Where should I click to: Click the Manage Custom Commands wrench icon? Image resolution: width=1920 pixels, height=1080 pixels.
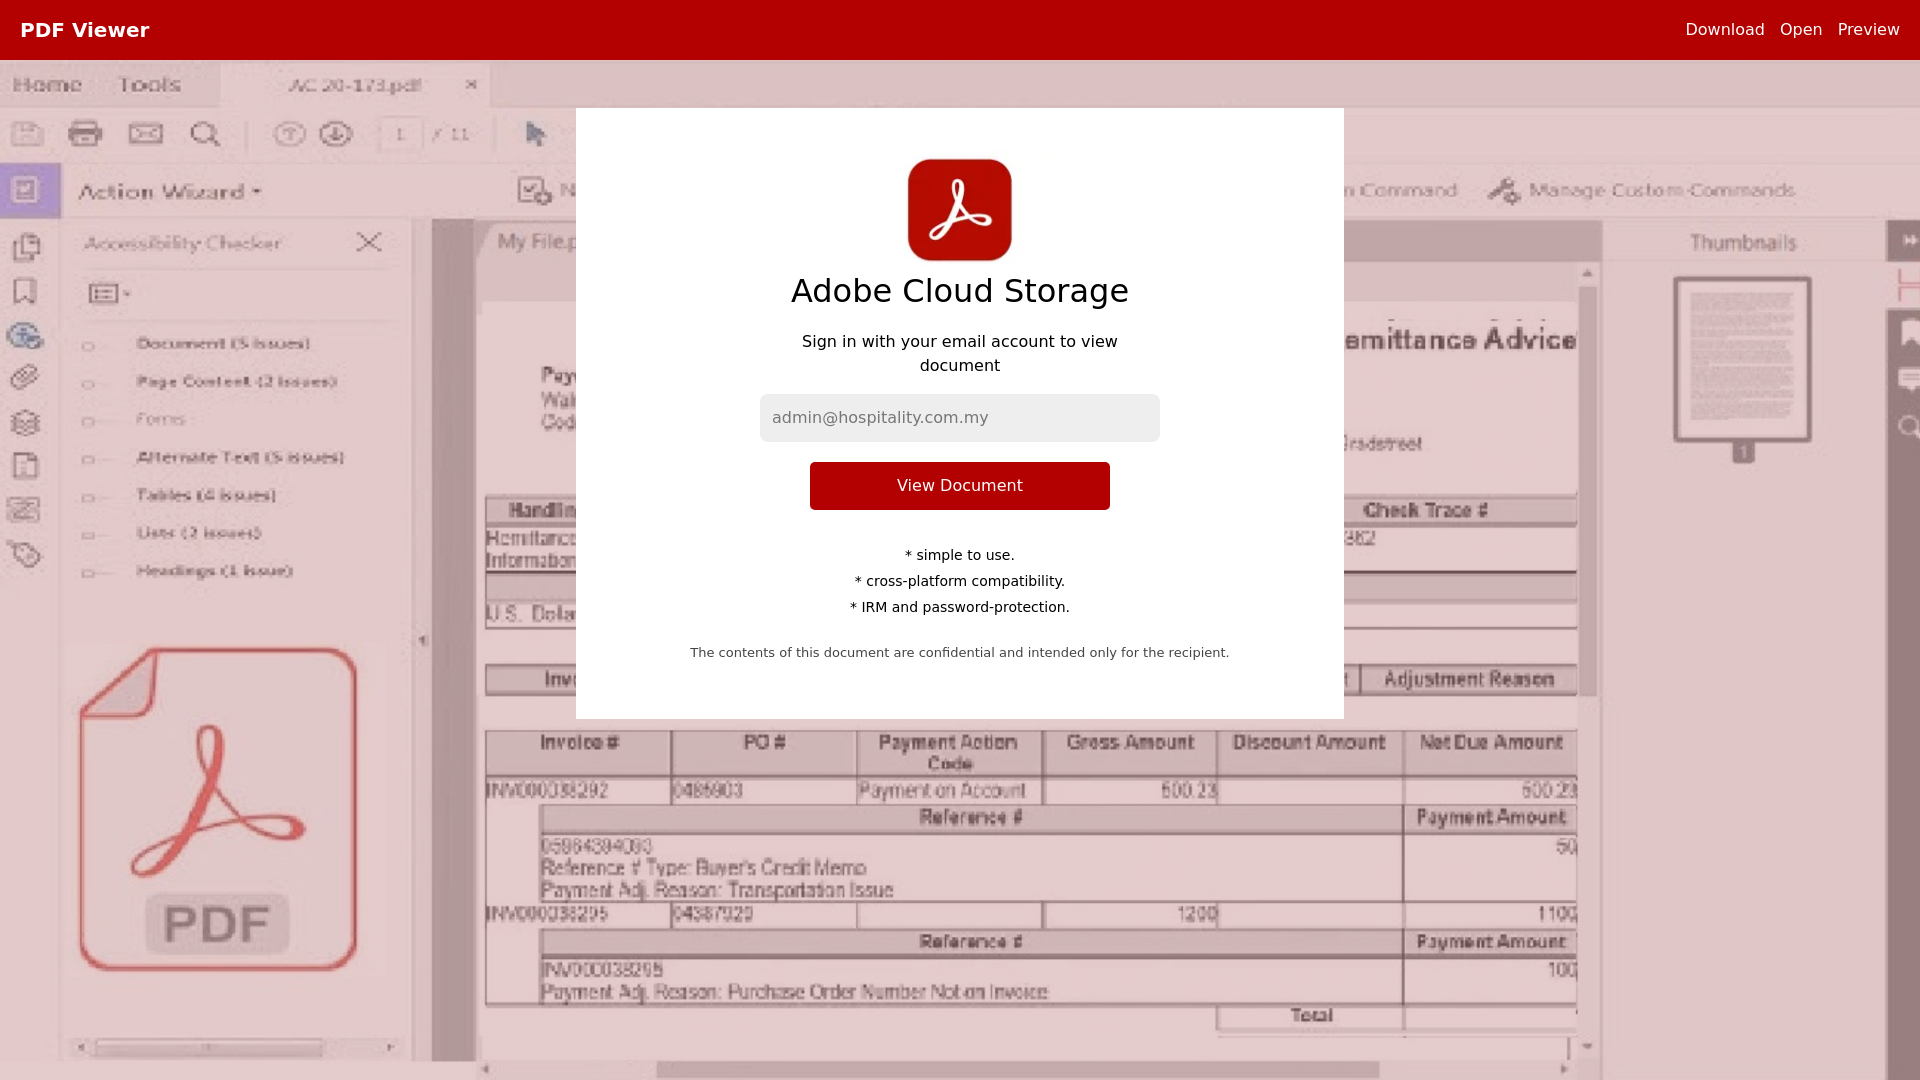pyautogui.click(x=1504, y=190)
